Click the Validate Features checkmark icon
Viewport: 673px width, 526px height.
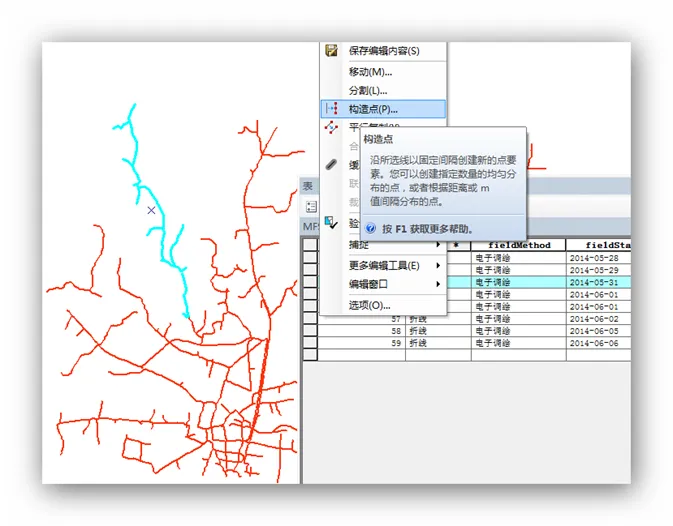coord(332,223)
